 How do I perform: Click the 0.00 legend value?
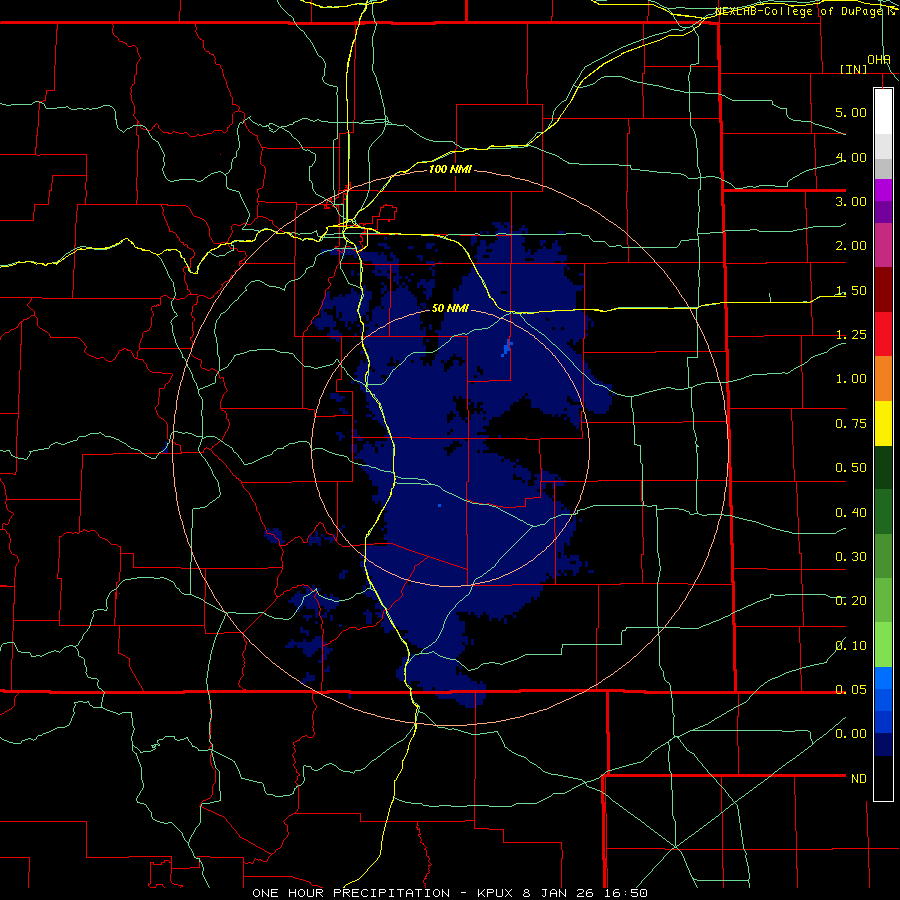[851, 734]
